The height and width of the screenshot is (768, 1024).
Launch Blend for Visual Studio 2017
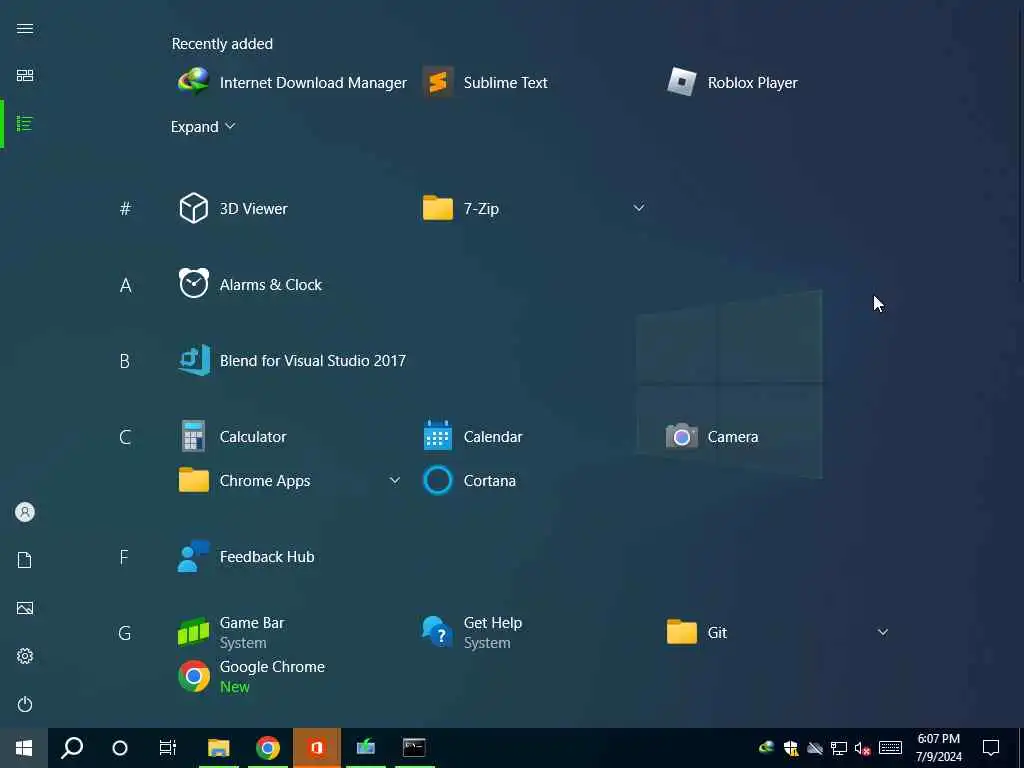[x=292, y=360]
